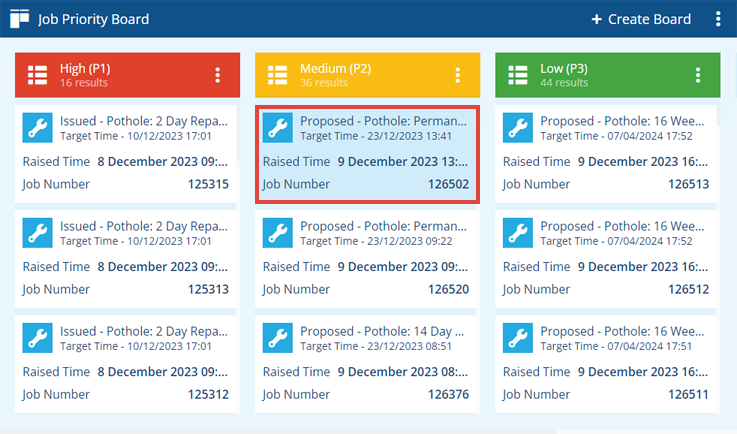The image size is (737, 434).
Task: Click Create Board button
Action: click(x=641, y=19)
